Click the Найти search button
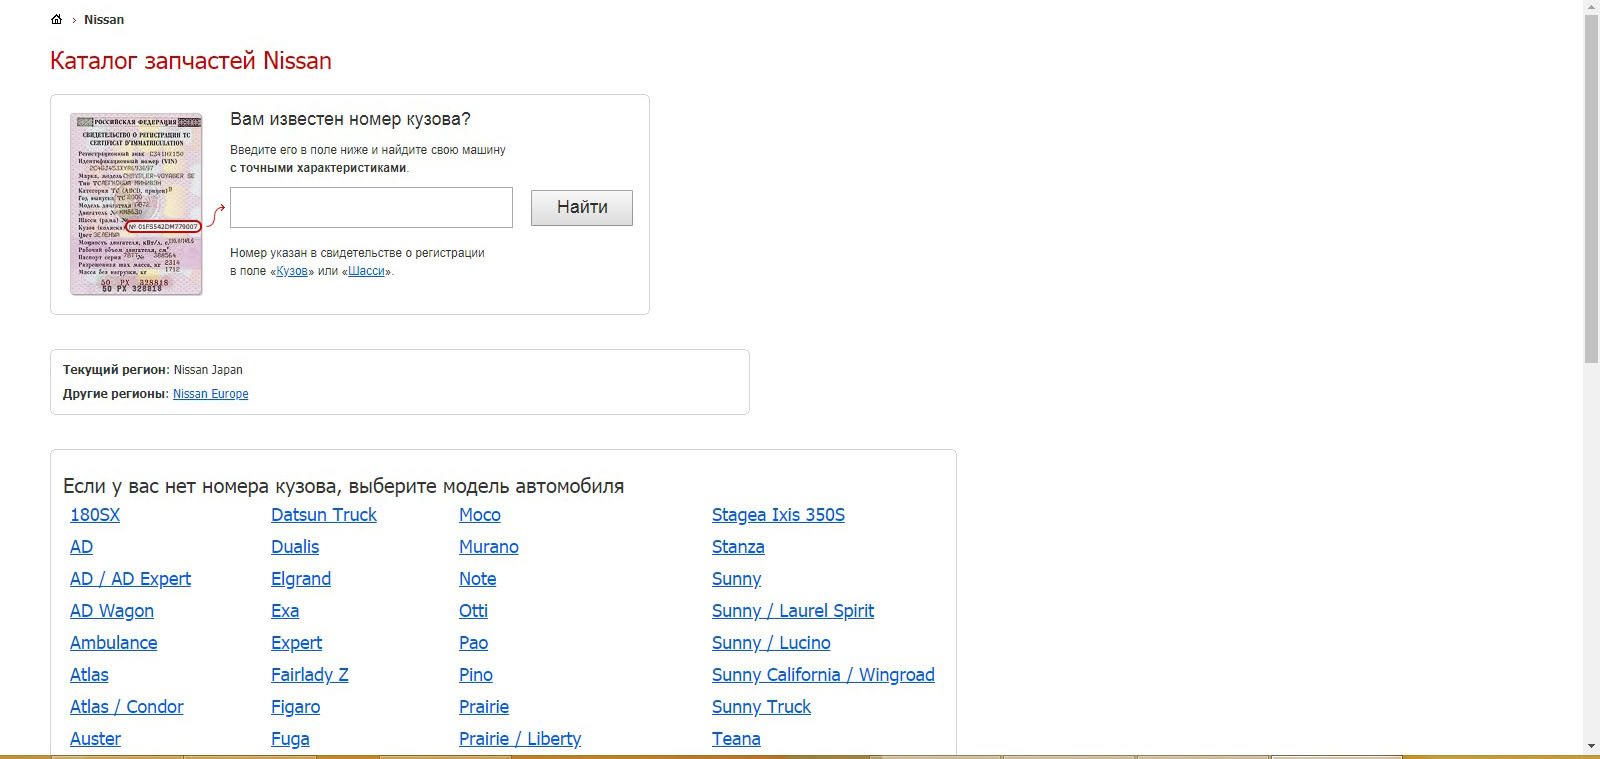This screenshot has width=1600, height=759. point(582,207)
